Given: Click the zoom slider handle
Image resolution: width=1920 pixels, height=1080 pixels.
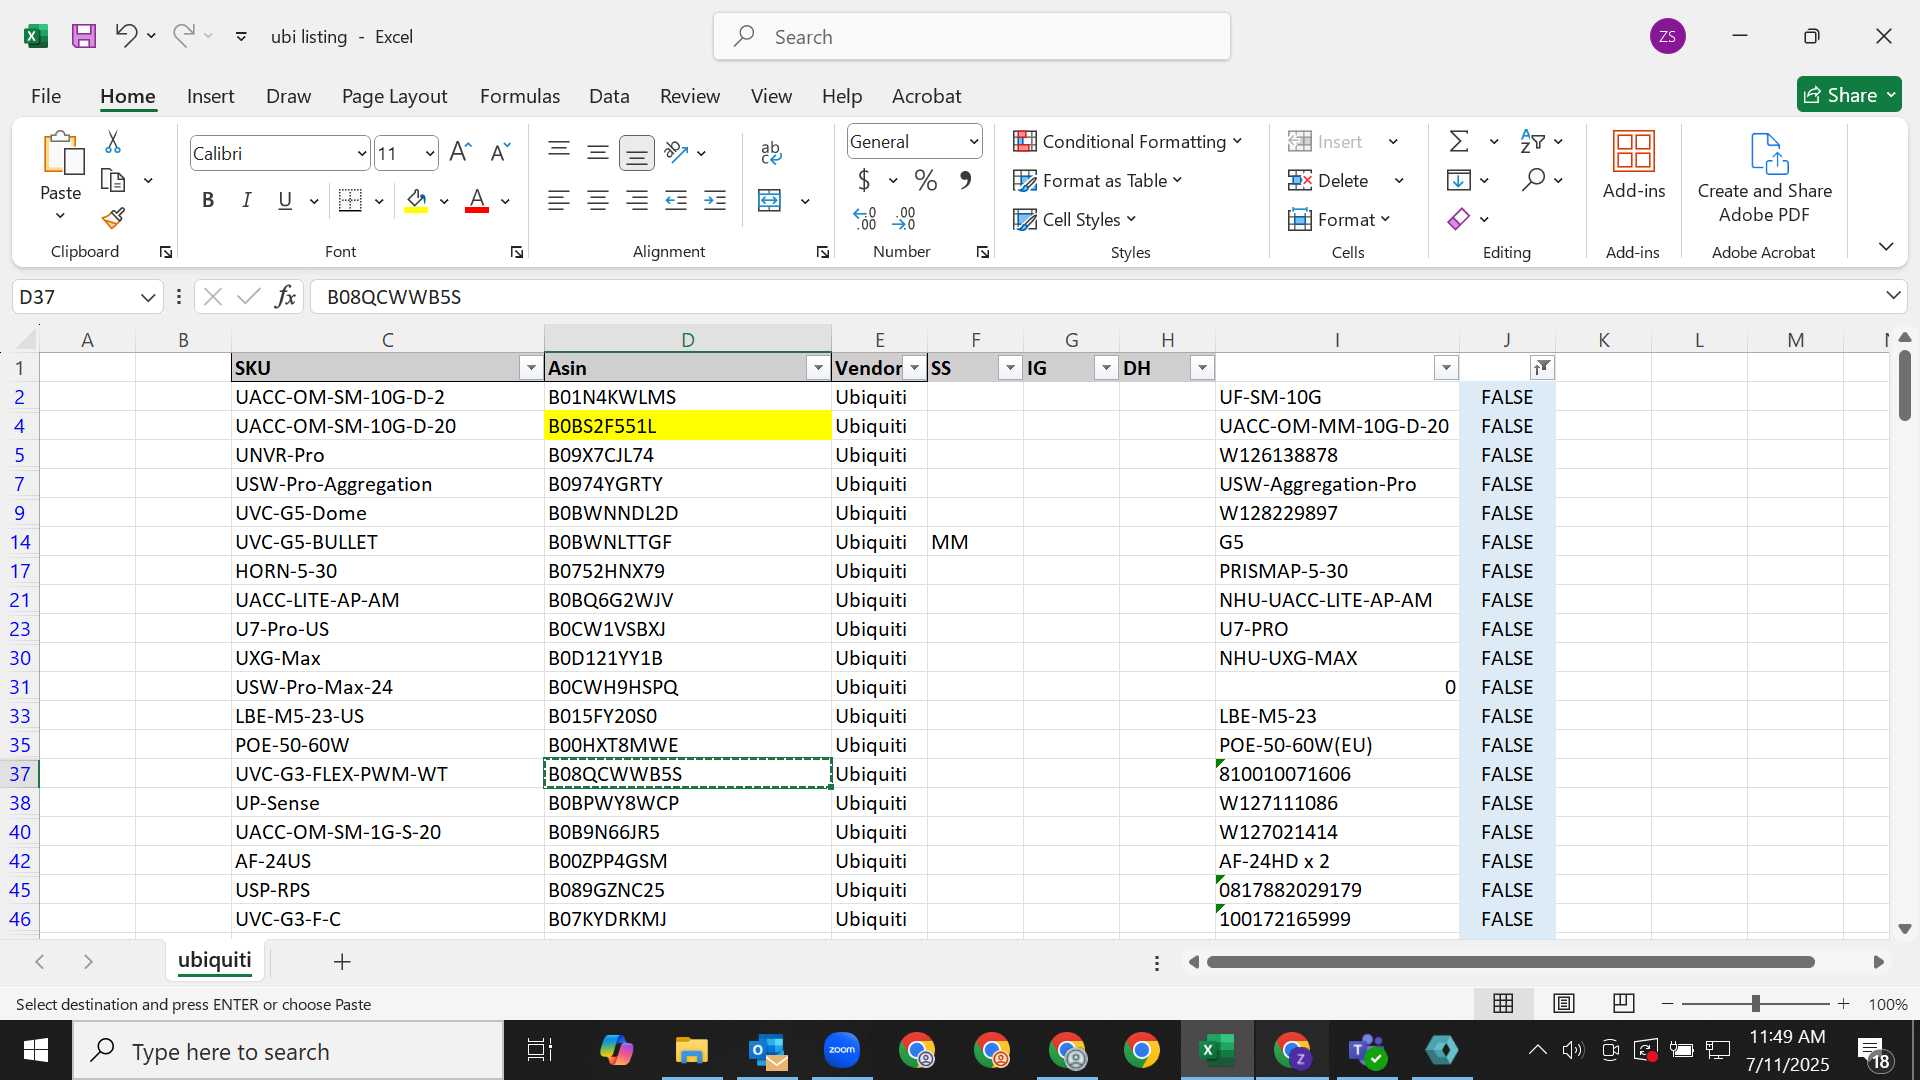Looking at the screenshot, I should 1755,1003.
